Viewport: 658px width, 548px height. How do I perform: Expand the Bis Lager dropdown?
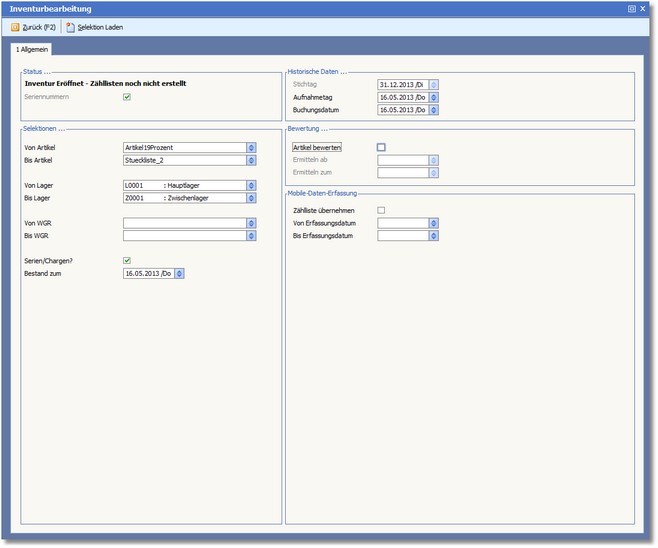pyautogui.click(x=250, y=198)
